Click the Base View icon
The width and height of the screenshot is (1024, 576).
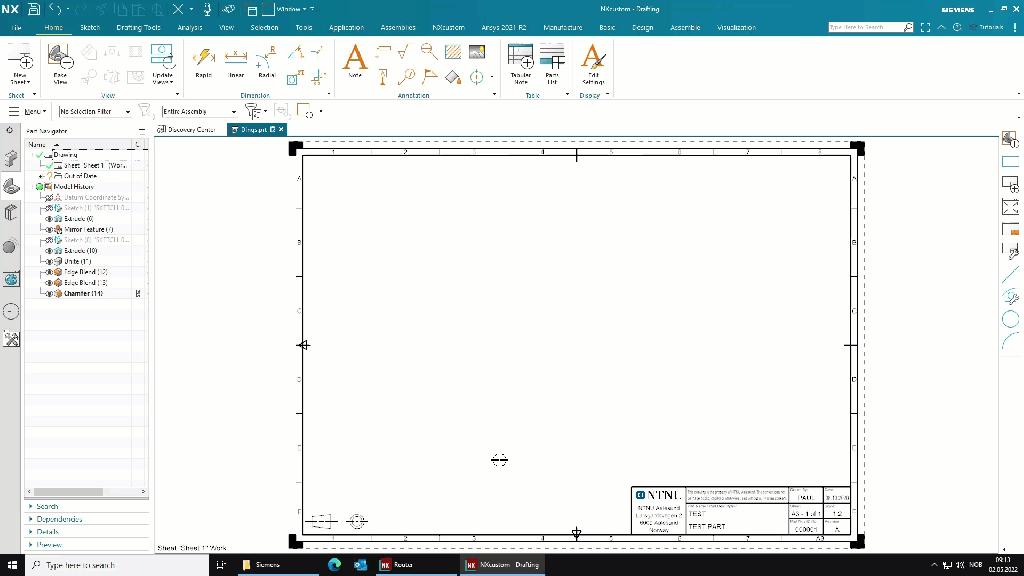60,61
